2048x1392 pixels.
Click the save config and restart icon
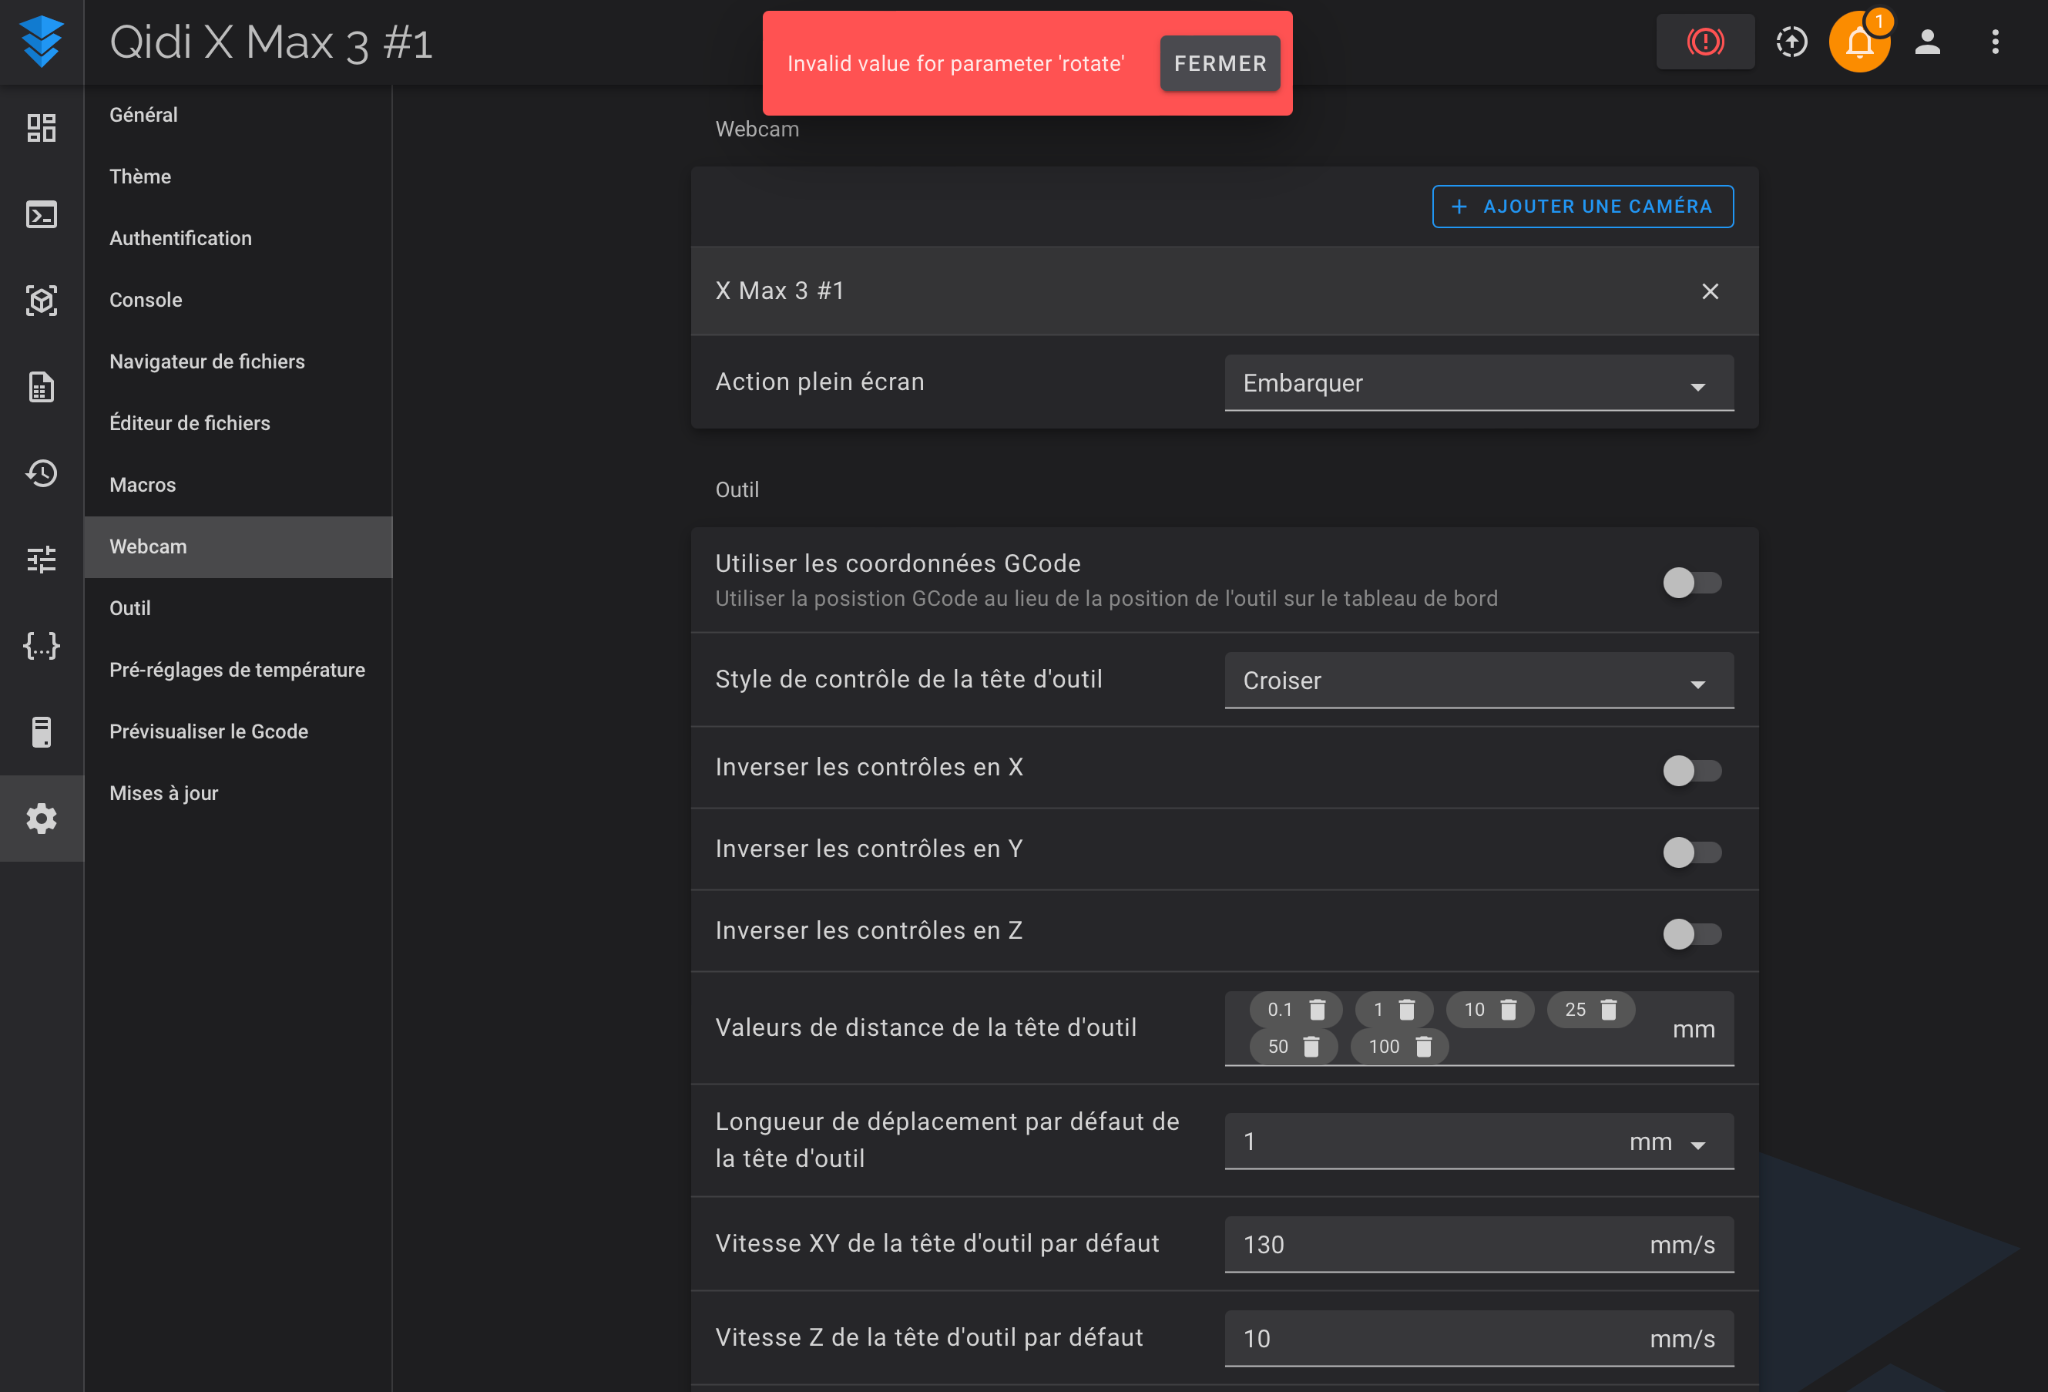pyautogui.click(x=1792, y=41)
